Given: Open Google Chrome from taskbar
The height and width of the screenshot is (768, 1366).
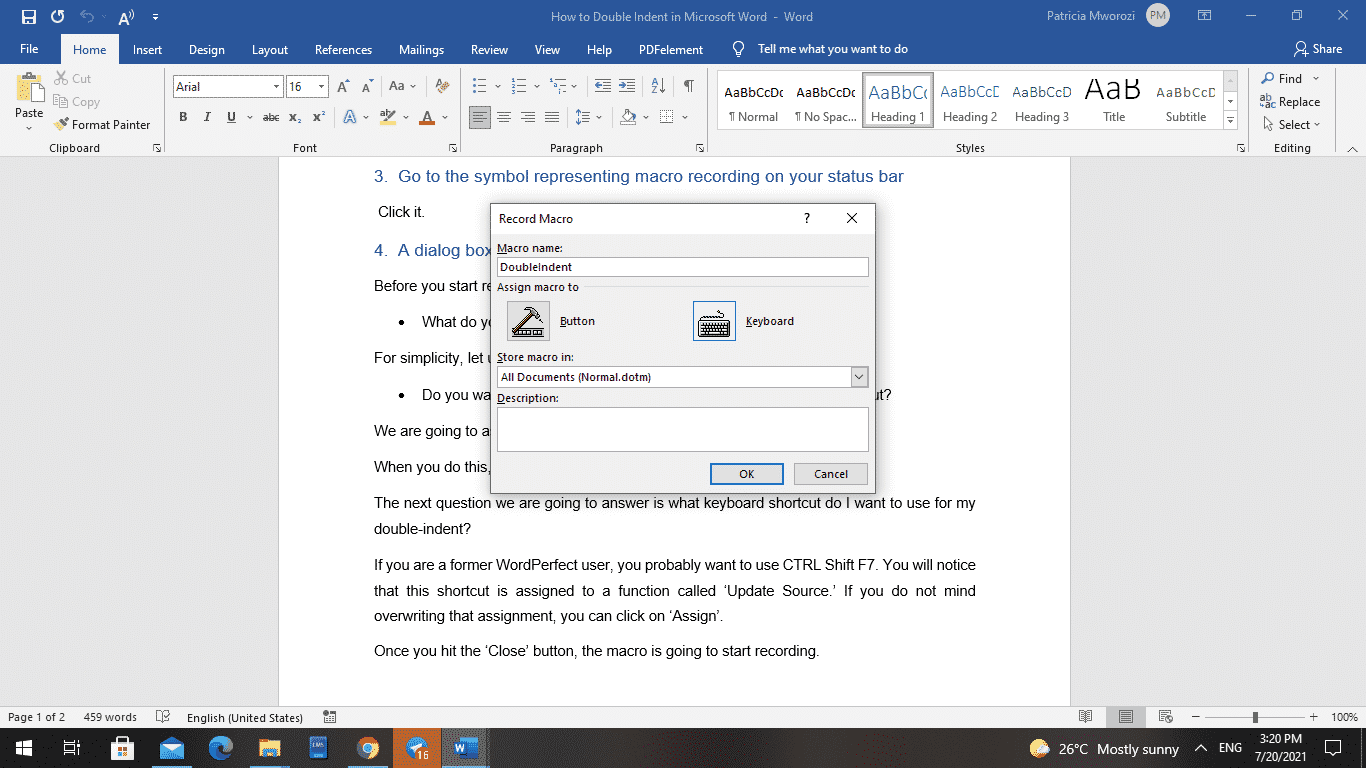Looking at the screenshot, I should point(367,747).
